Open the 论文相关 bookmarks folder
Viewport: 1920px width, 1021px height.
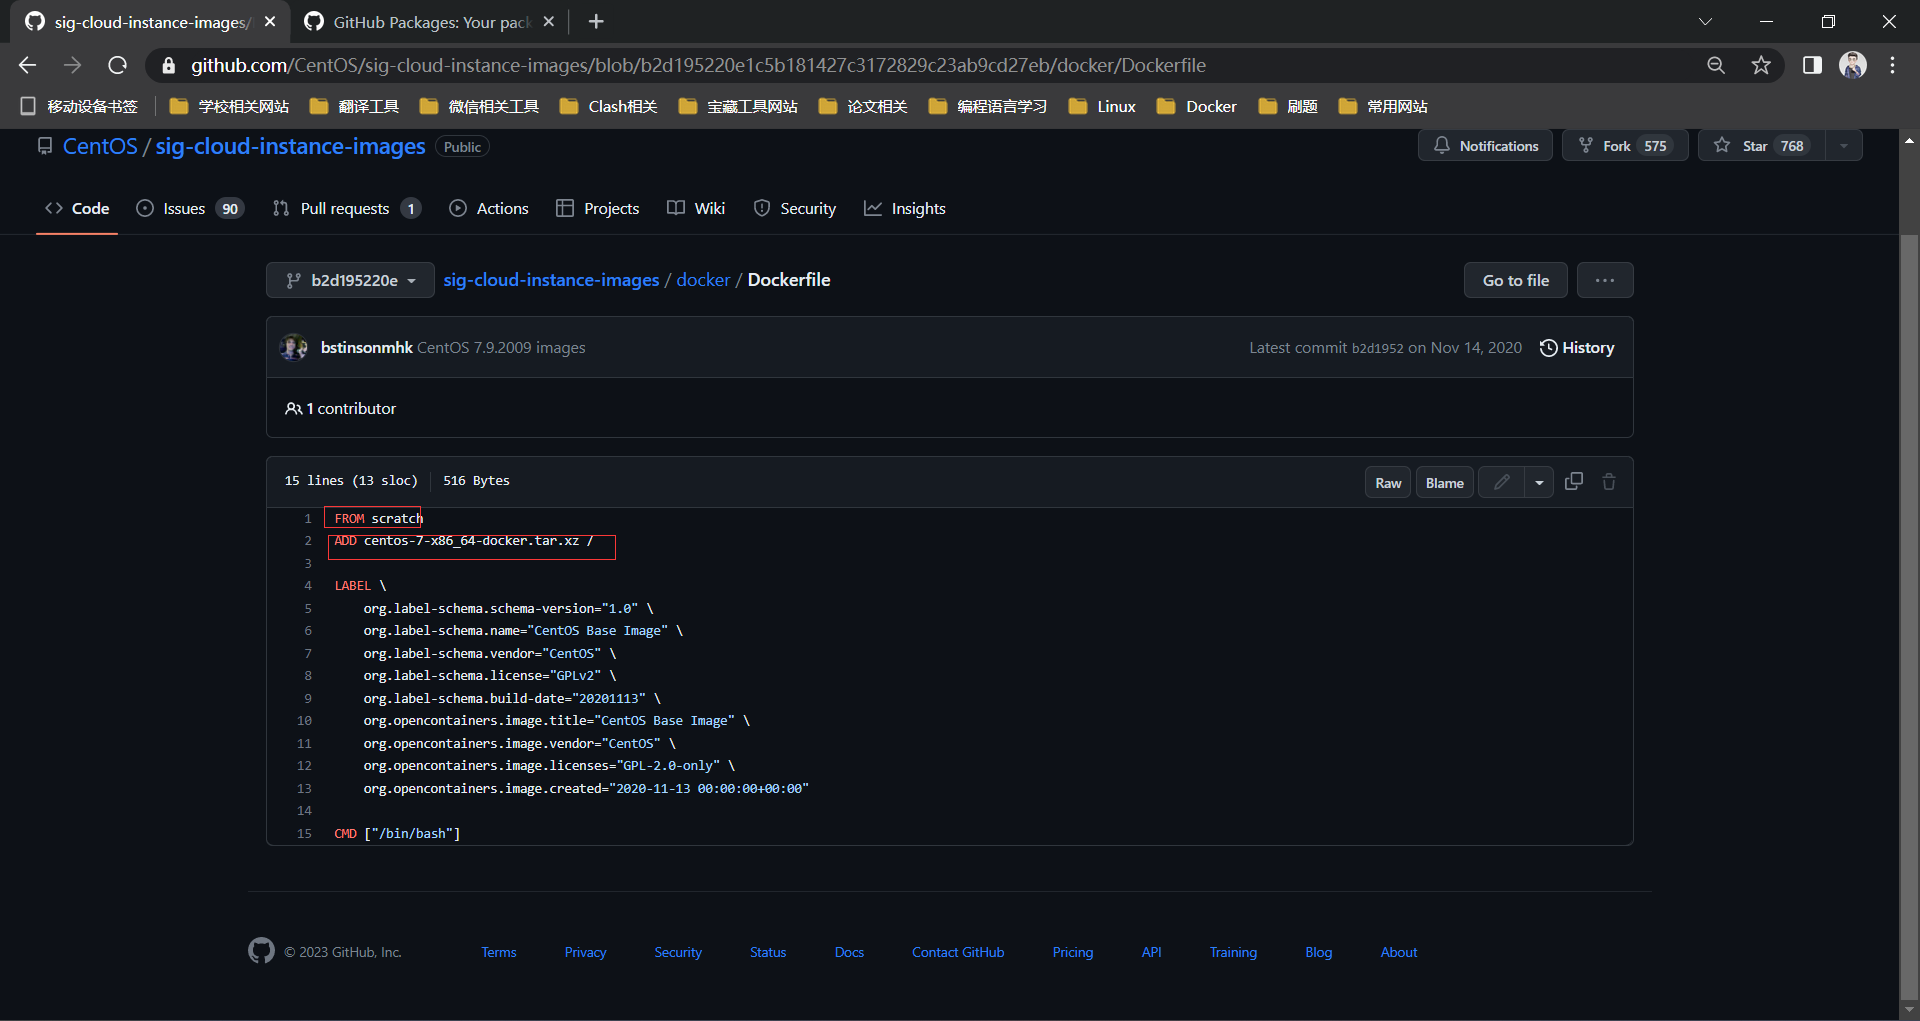point(863,106)
